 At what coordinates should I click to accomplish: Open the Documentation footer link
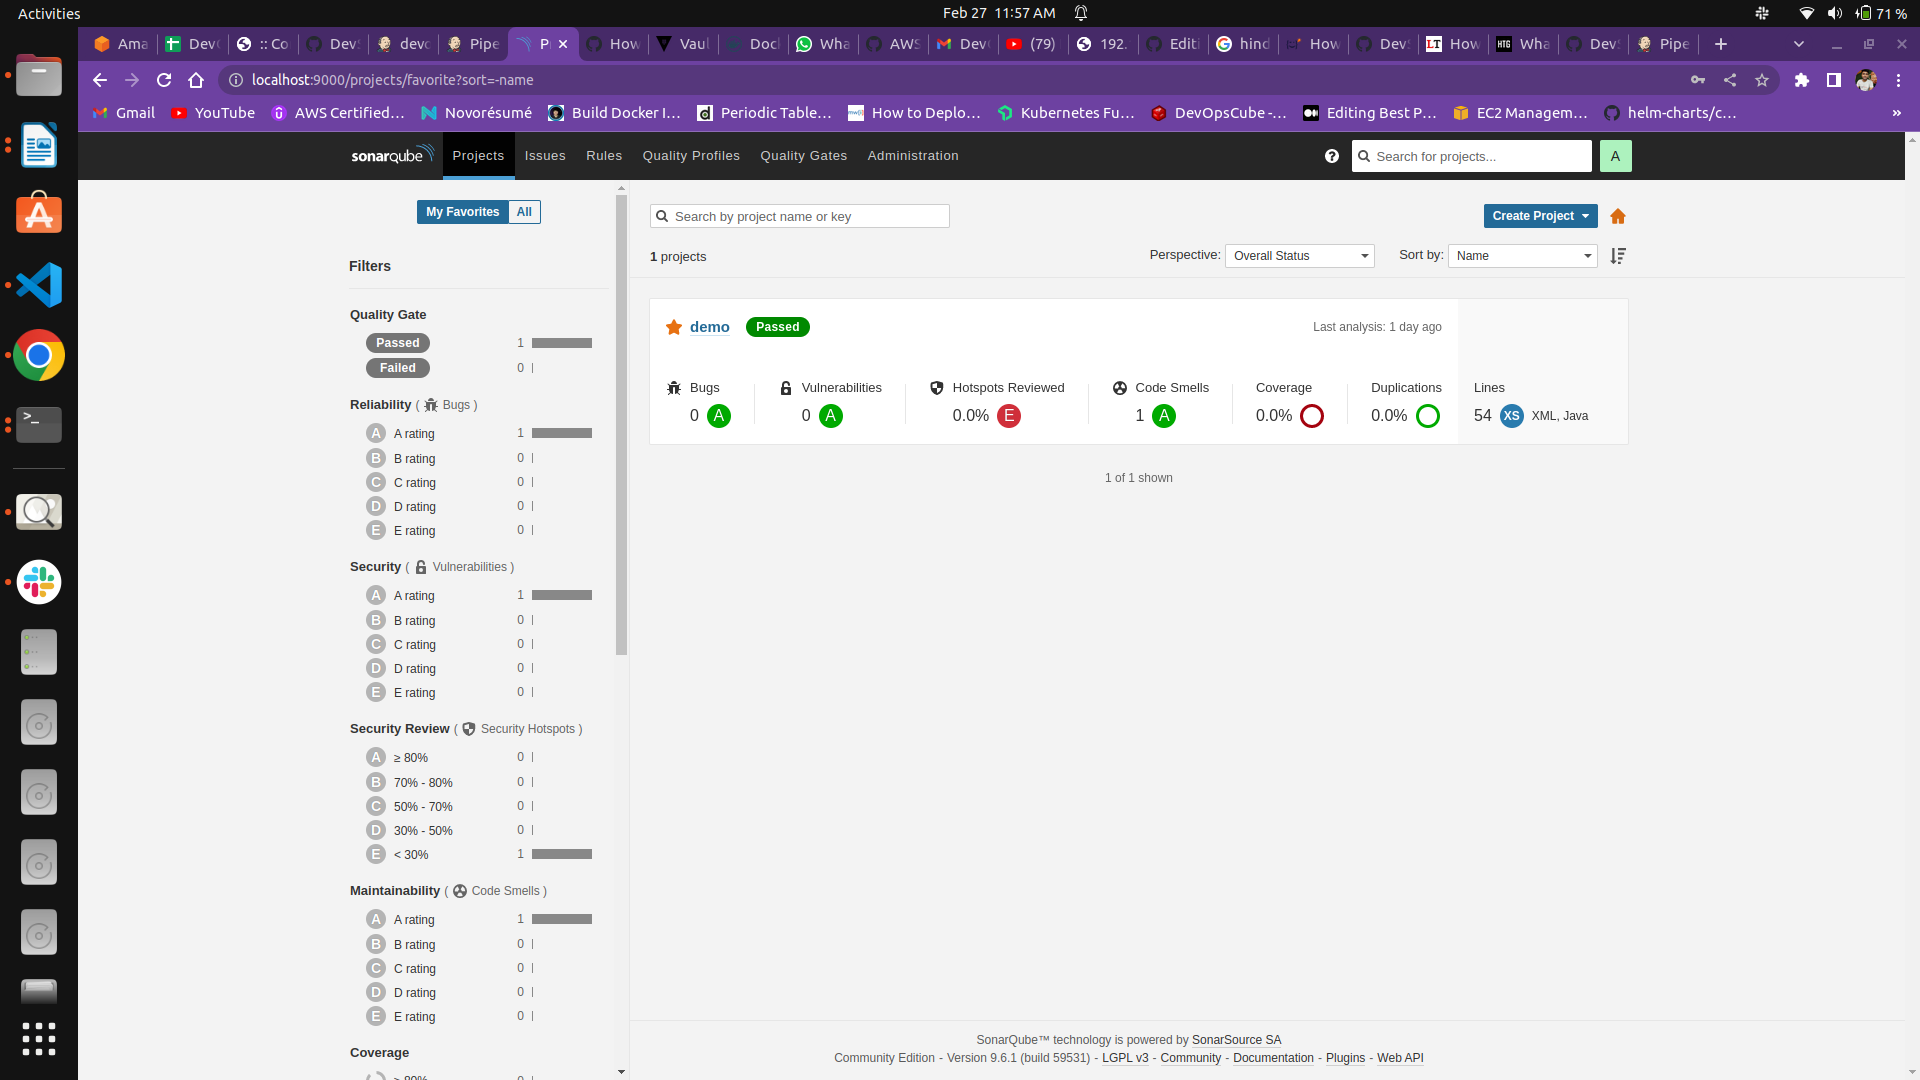pyautogui.click(x=1273, y=1058)
